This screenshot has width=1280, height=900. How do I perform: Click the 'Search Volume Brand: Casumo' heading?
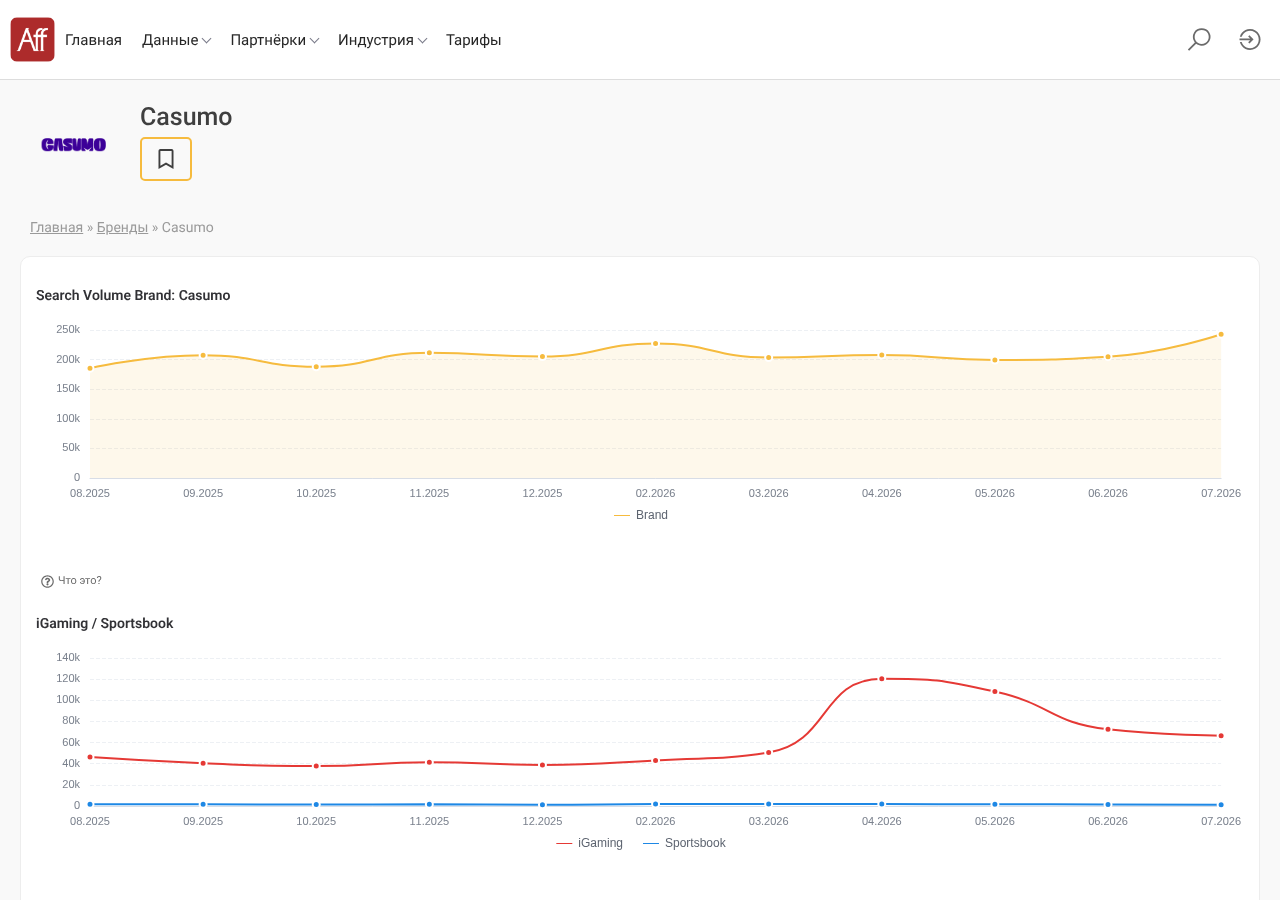(133, 295)
